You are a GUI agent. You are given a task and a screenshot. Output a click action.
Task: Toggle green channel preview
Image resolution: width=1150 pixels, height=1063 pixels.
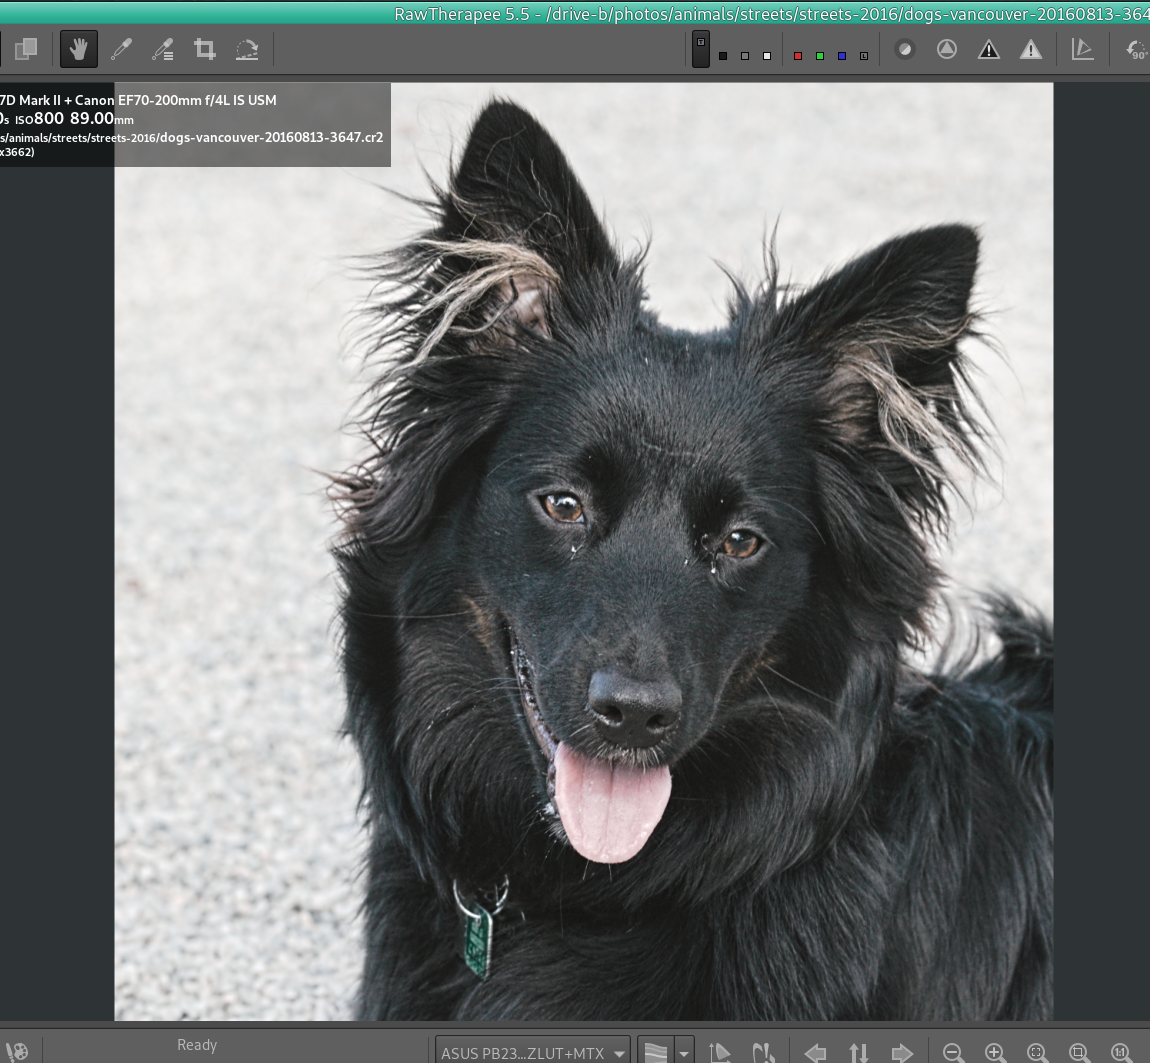[819, 56]
